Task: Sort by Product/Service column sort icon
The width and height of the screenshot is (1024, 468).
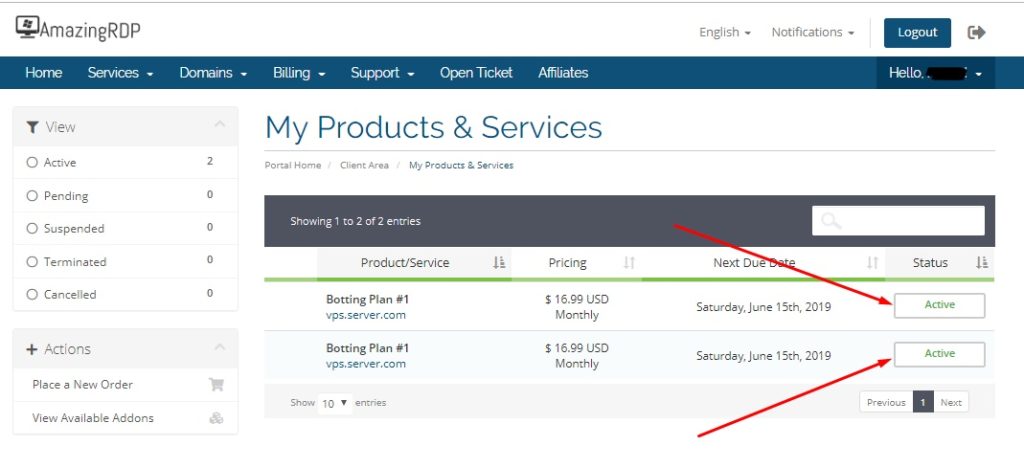Action: coord(499,263)
